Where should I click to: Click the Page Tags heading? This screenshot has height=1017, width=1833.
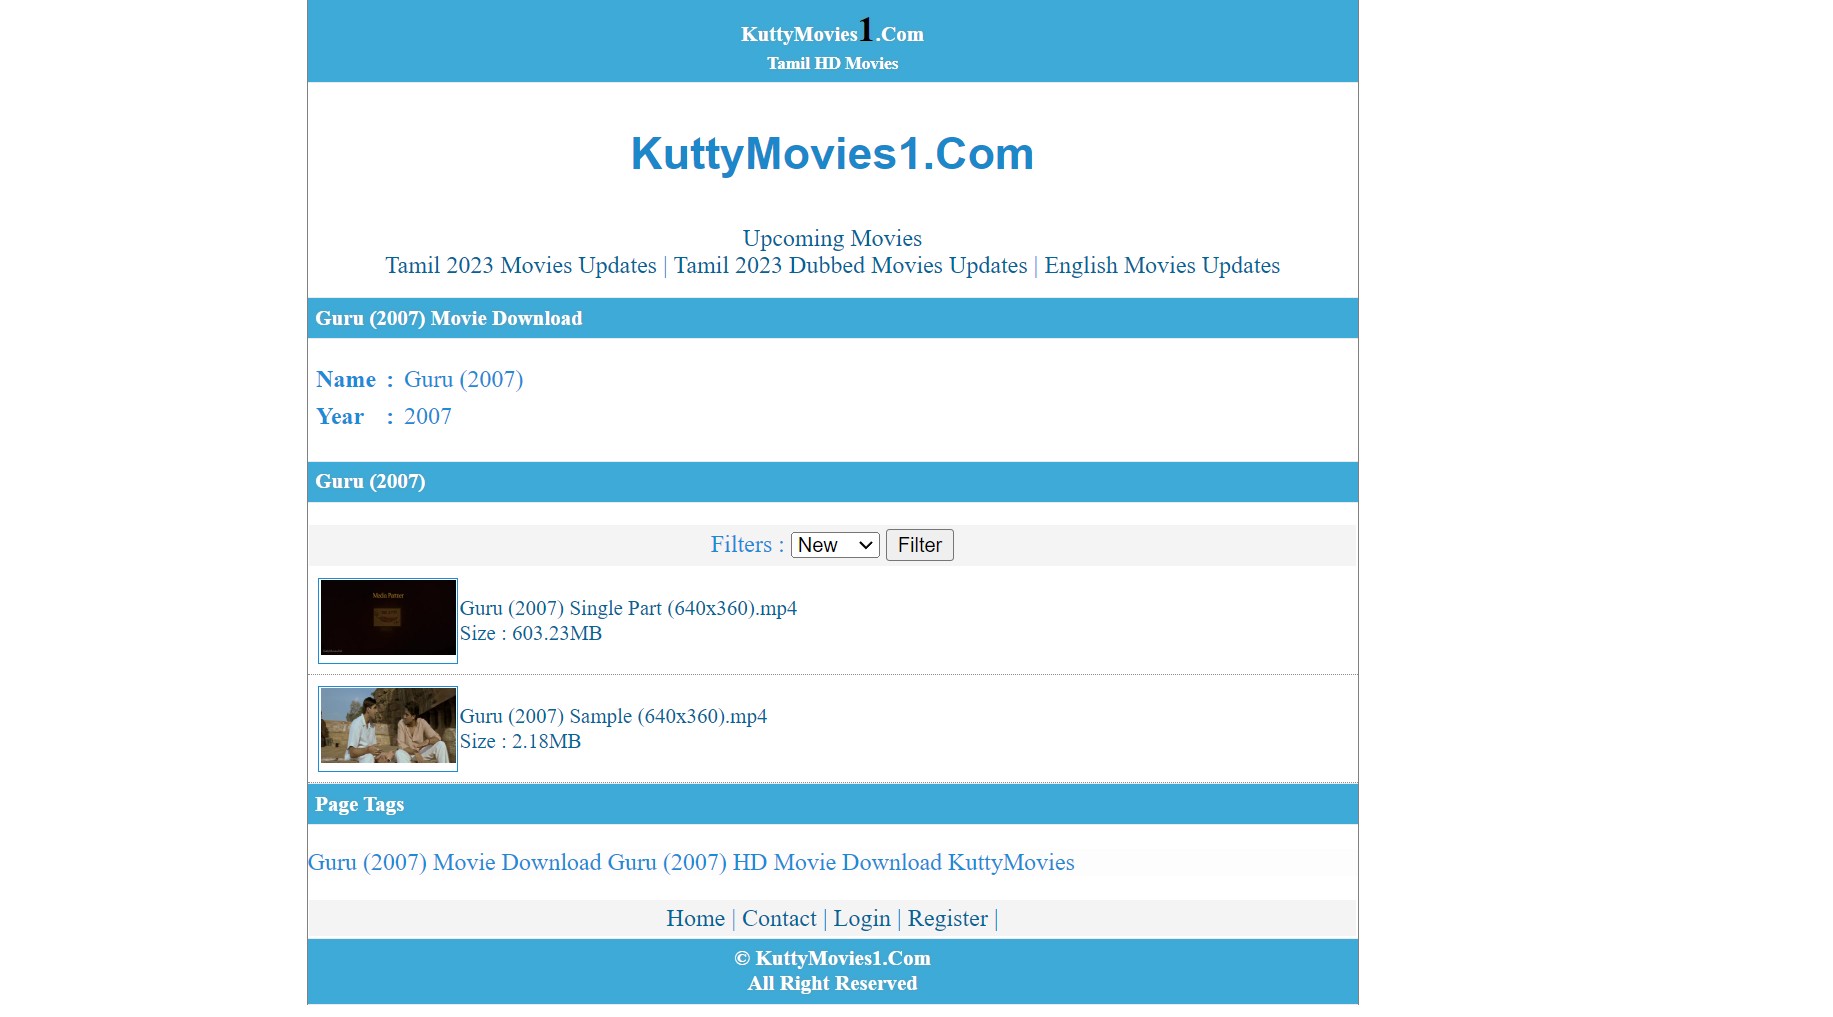[x=360, y=804]
